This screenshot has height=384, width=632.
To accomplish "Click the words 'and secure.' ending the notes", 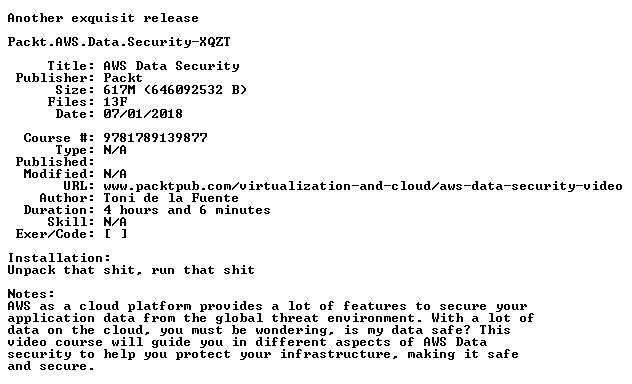I will click(x=51, y=366).
